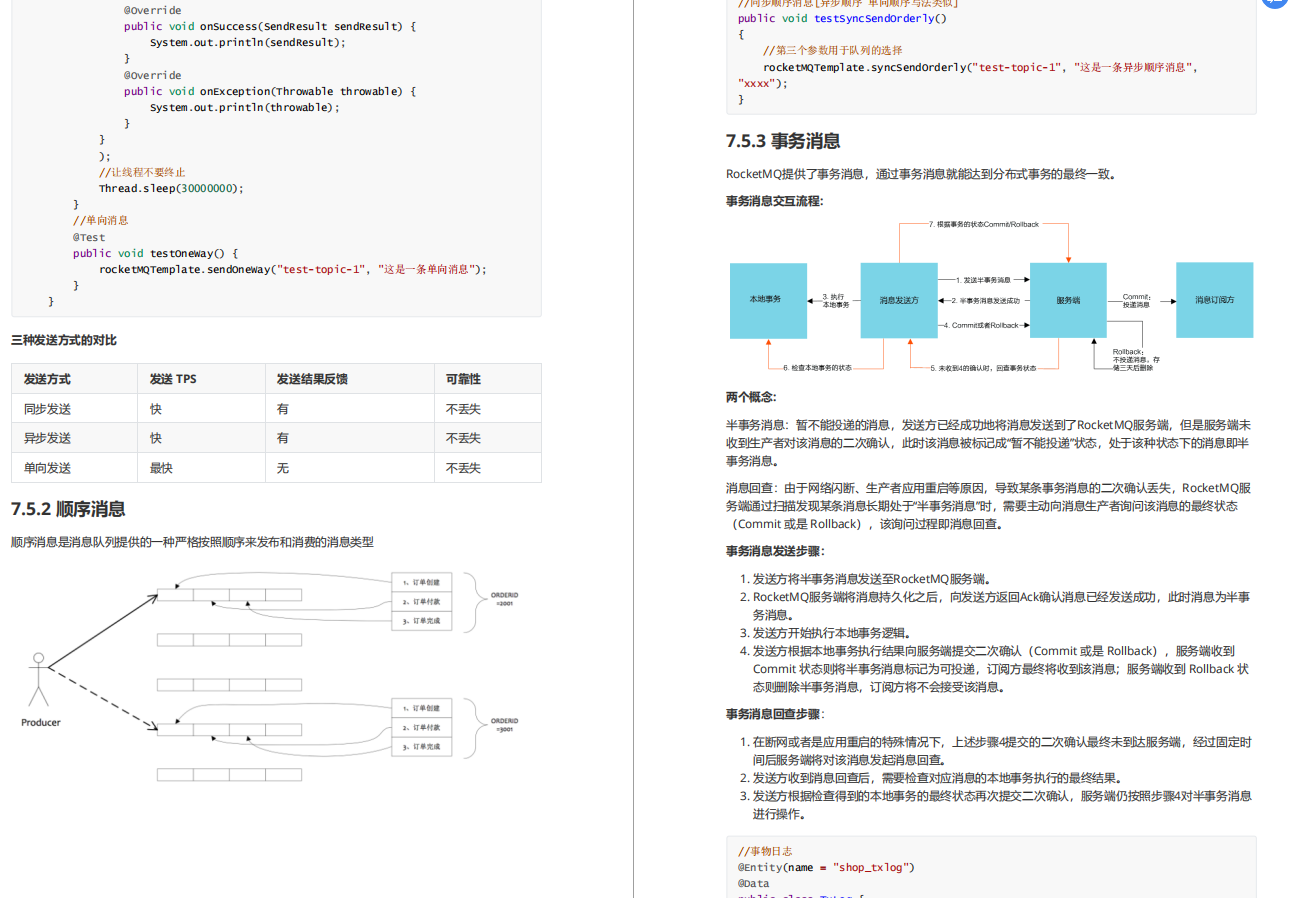Click the 'ORDERID =2001' label

point(504,598)
